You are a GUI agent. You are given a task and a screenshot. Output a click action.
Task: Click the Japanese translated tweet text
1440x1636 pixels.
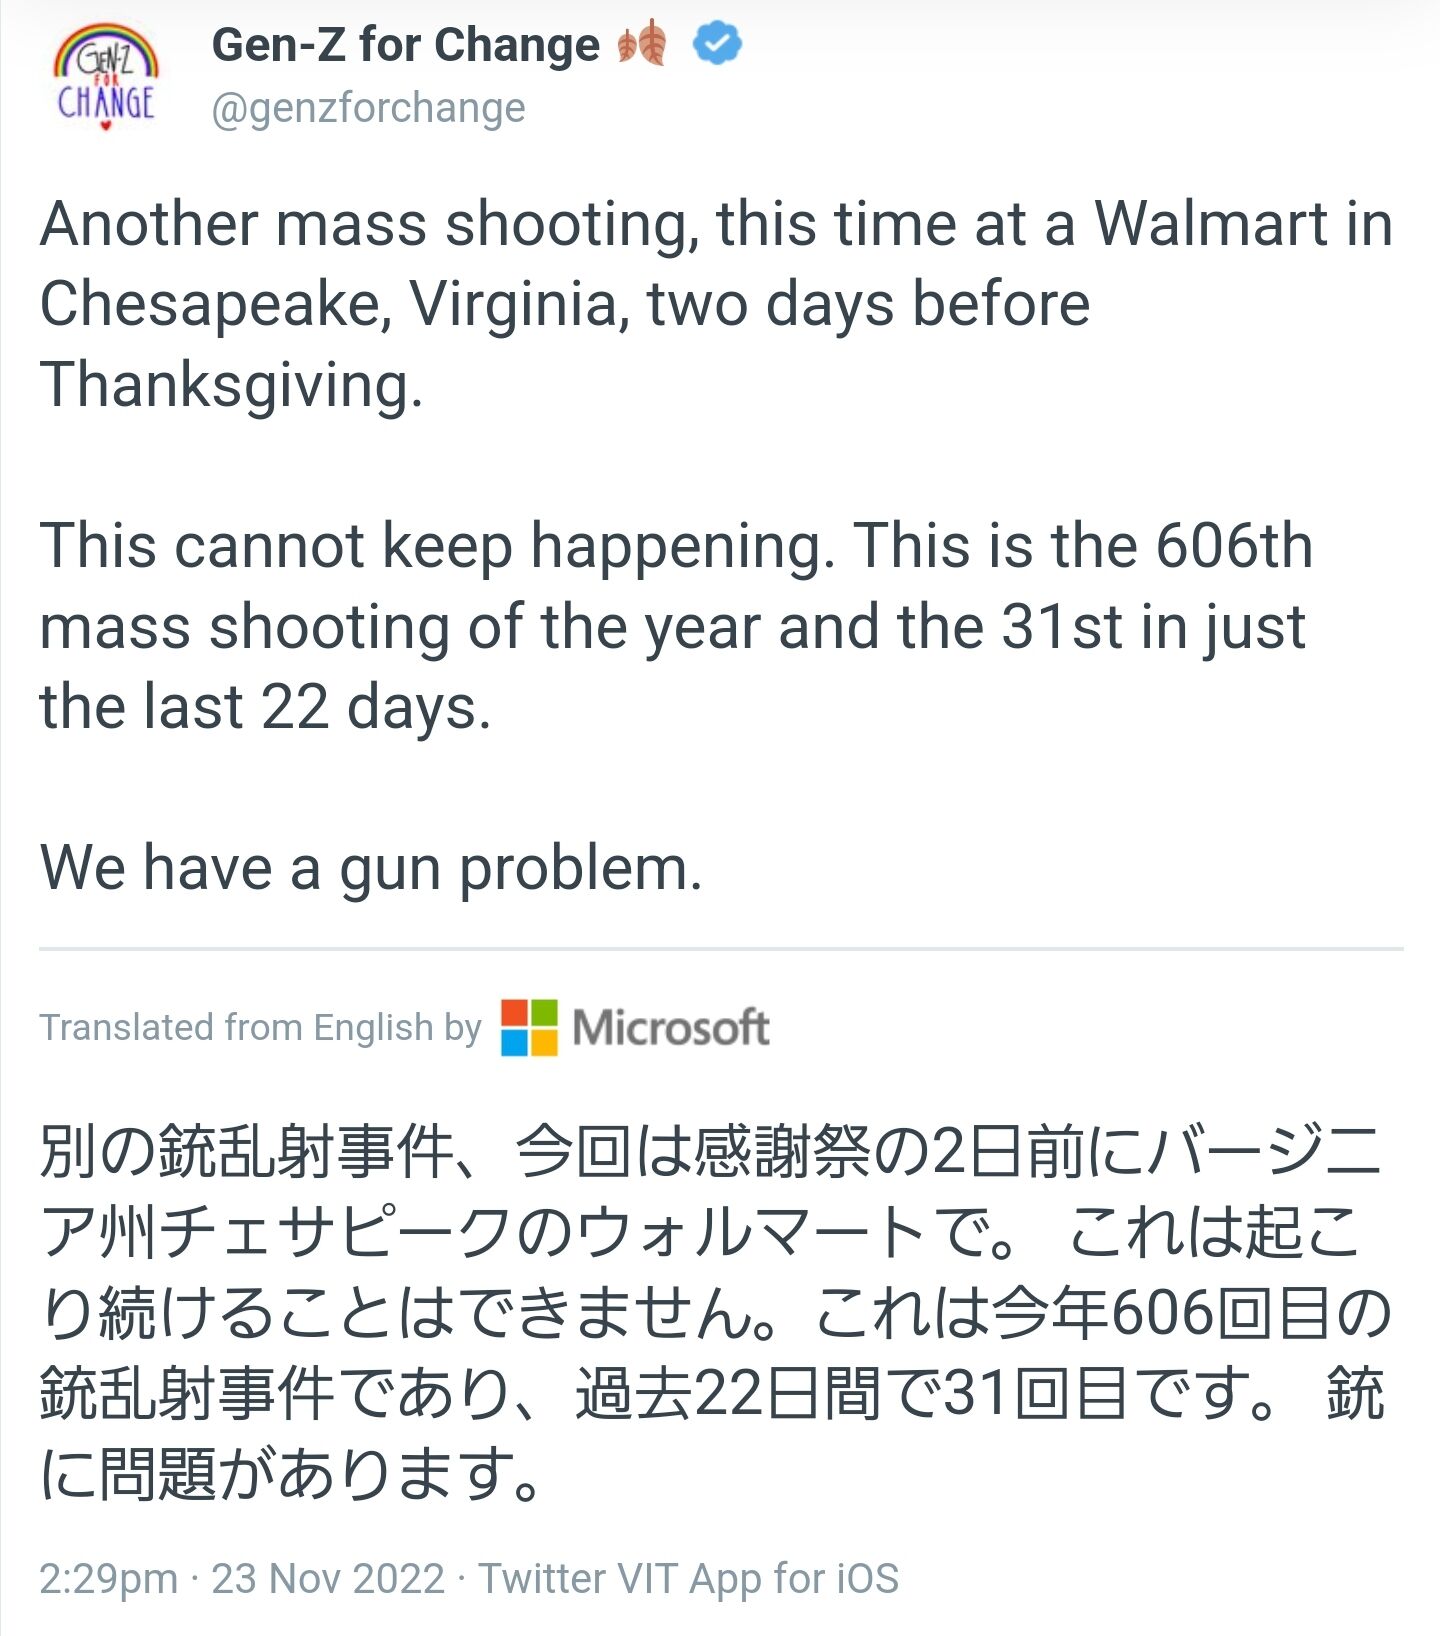(700, 1312)
